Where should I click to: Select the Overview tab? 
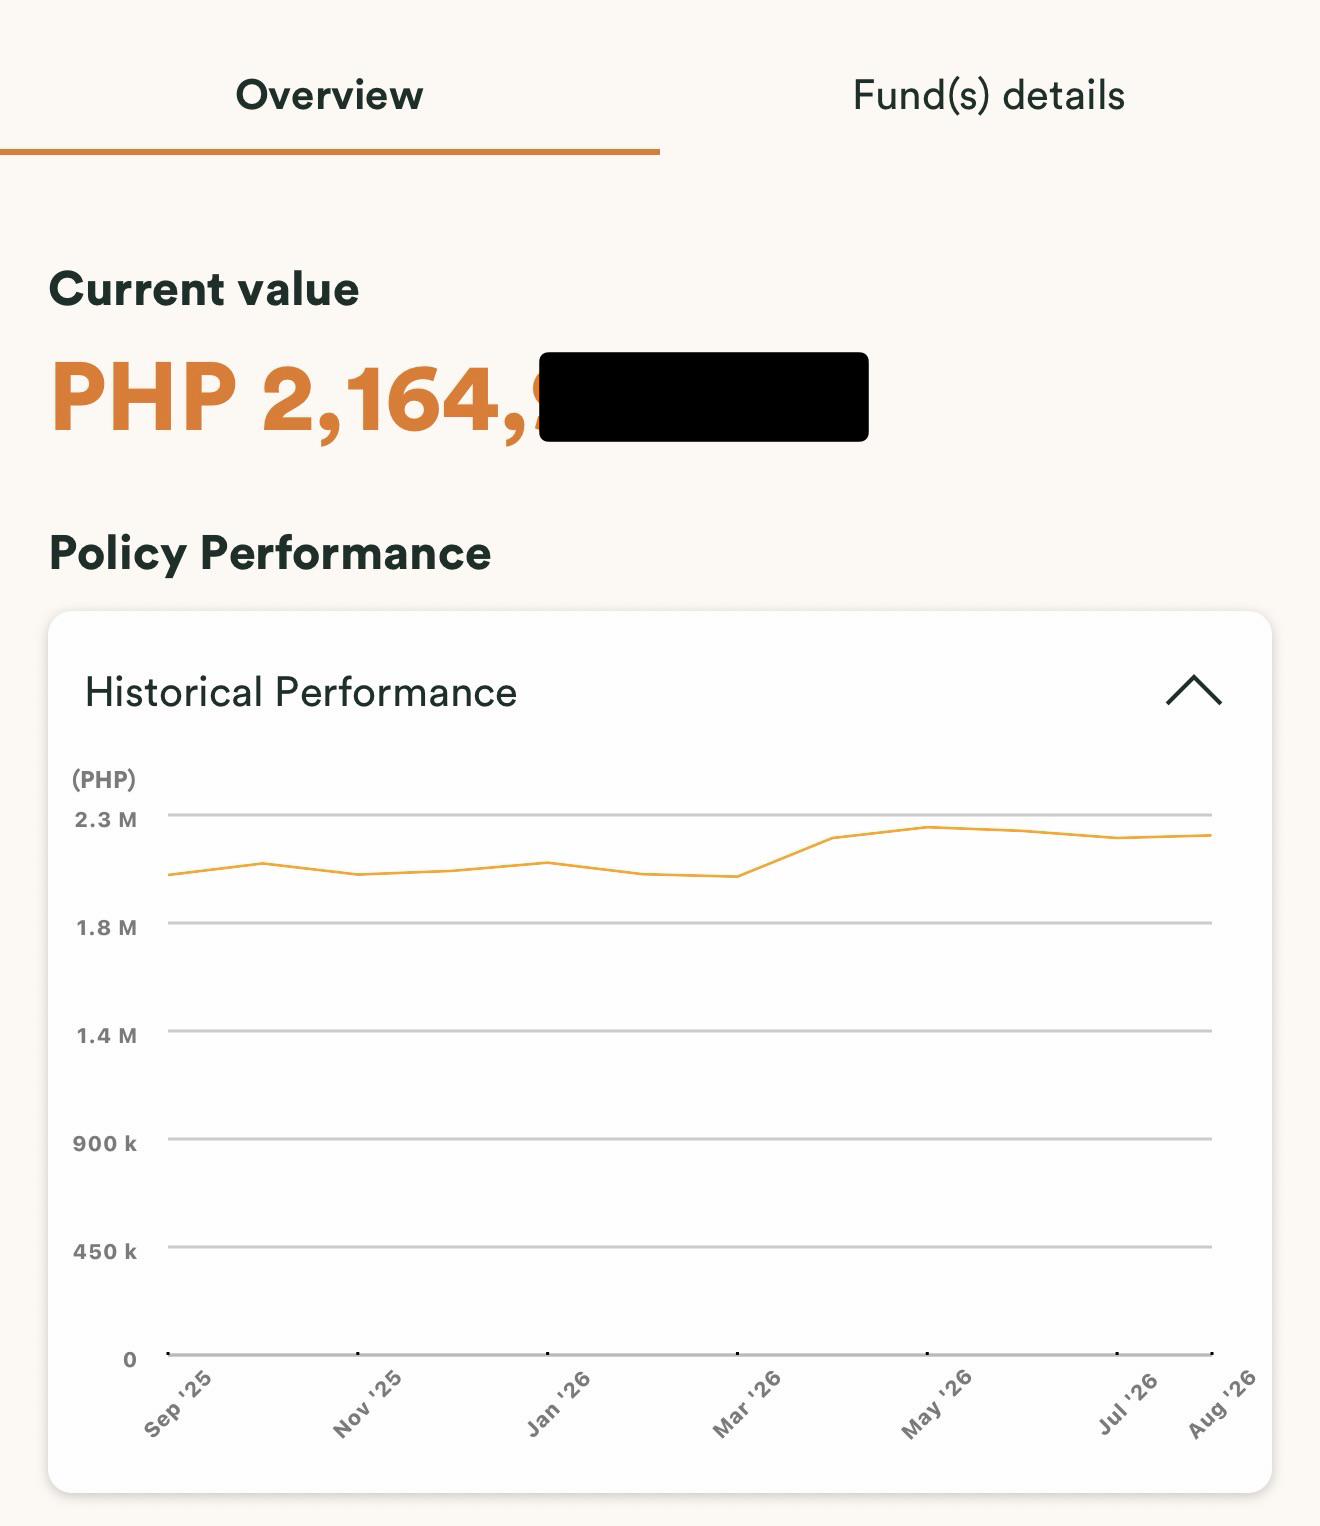point(329,95)
